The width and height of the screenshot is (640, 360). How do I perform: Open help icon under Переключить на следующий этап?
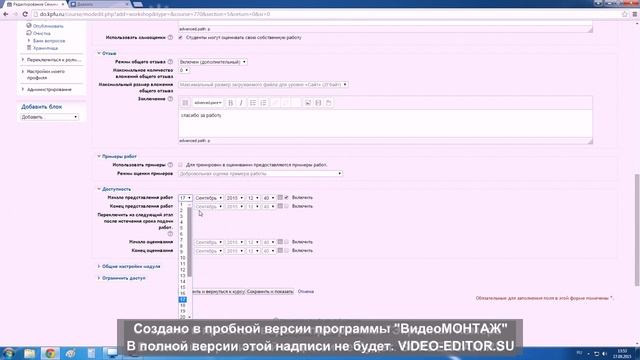170,234
